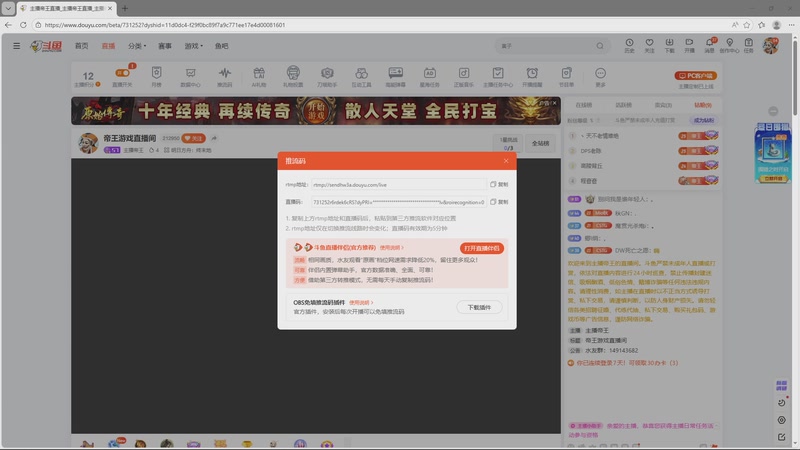Go to 首页 navigation item
Viewport: 800px width, 450px height.
point(82,46)
